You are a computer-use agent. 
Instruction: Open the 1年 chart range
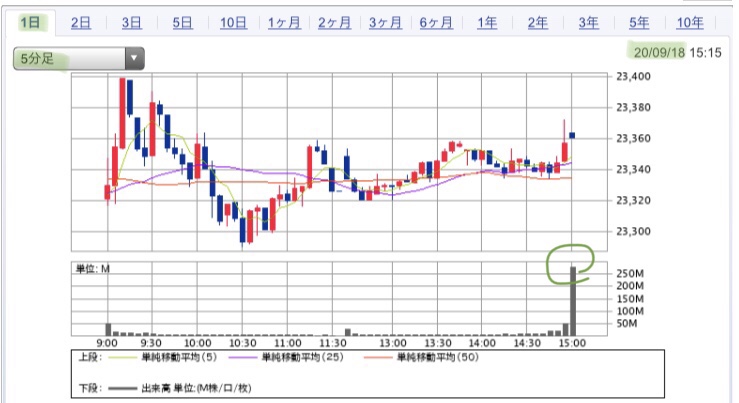(487, 22)
